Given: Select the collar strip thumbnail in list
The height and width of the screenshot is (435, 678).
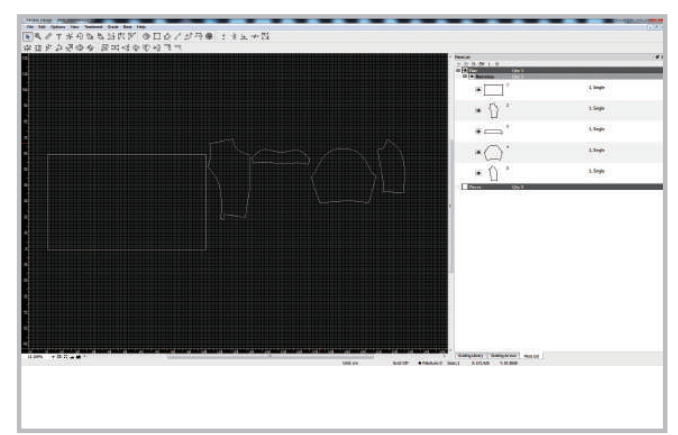Looking at the screenshot, I should click(493, 131).
